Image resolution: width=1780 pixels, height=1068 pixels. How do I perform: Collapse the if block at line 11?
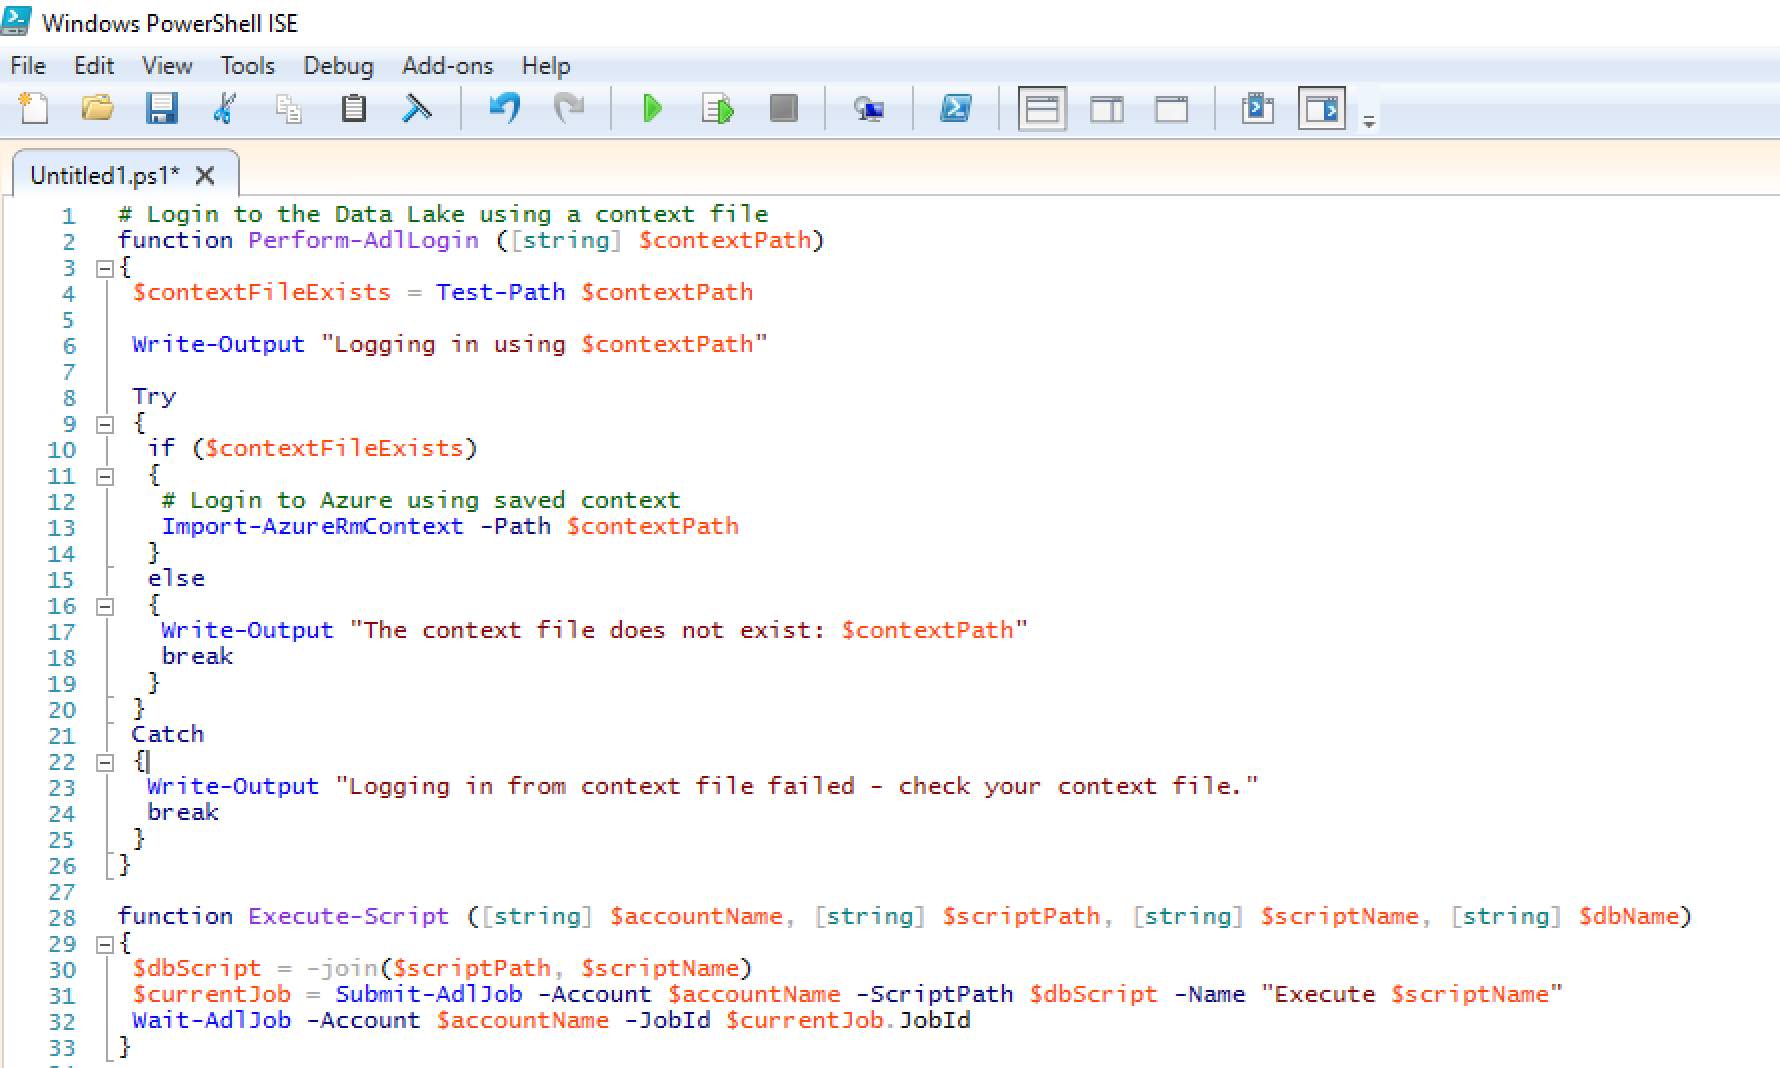(104, 476)
